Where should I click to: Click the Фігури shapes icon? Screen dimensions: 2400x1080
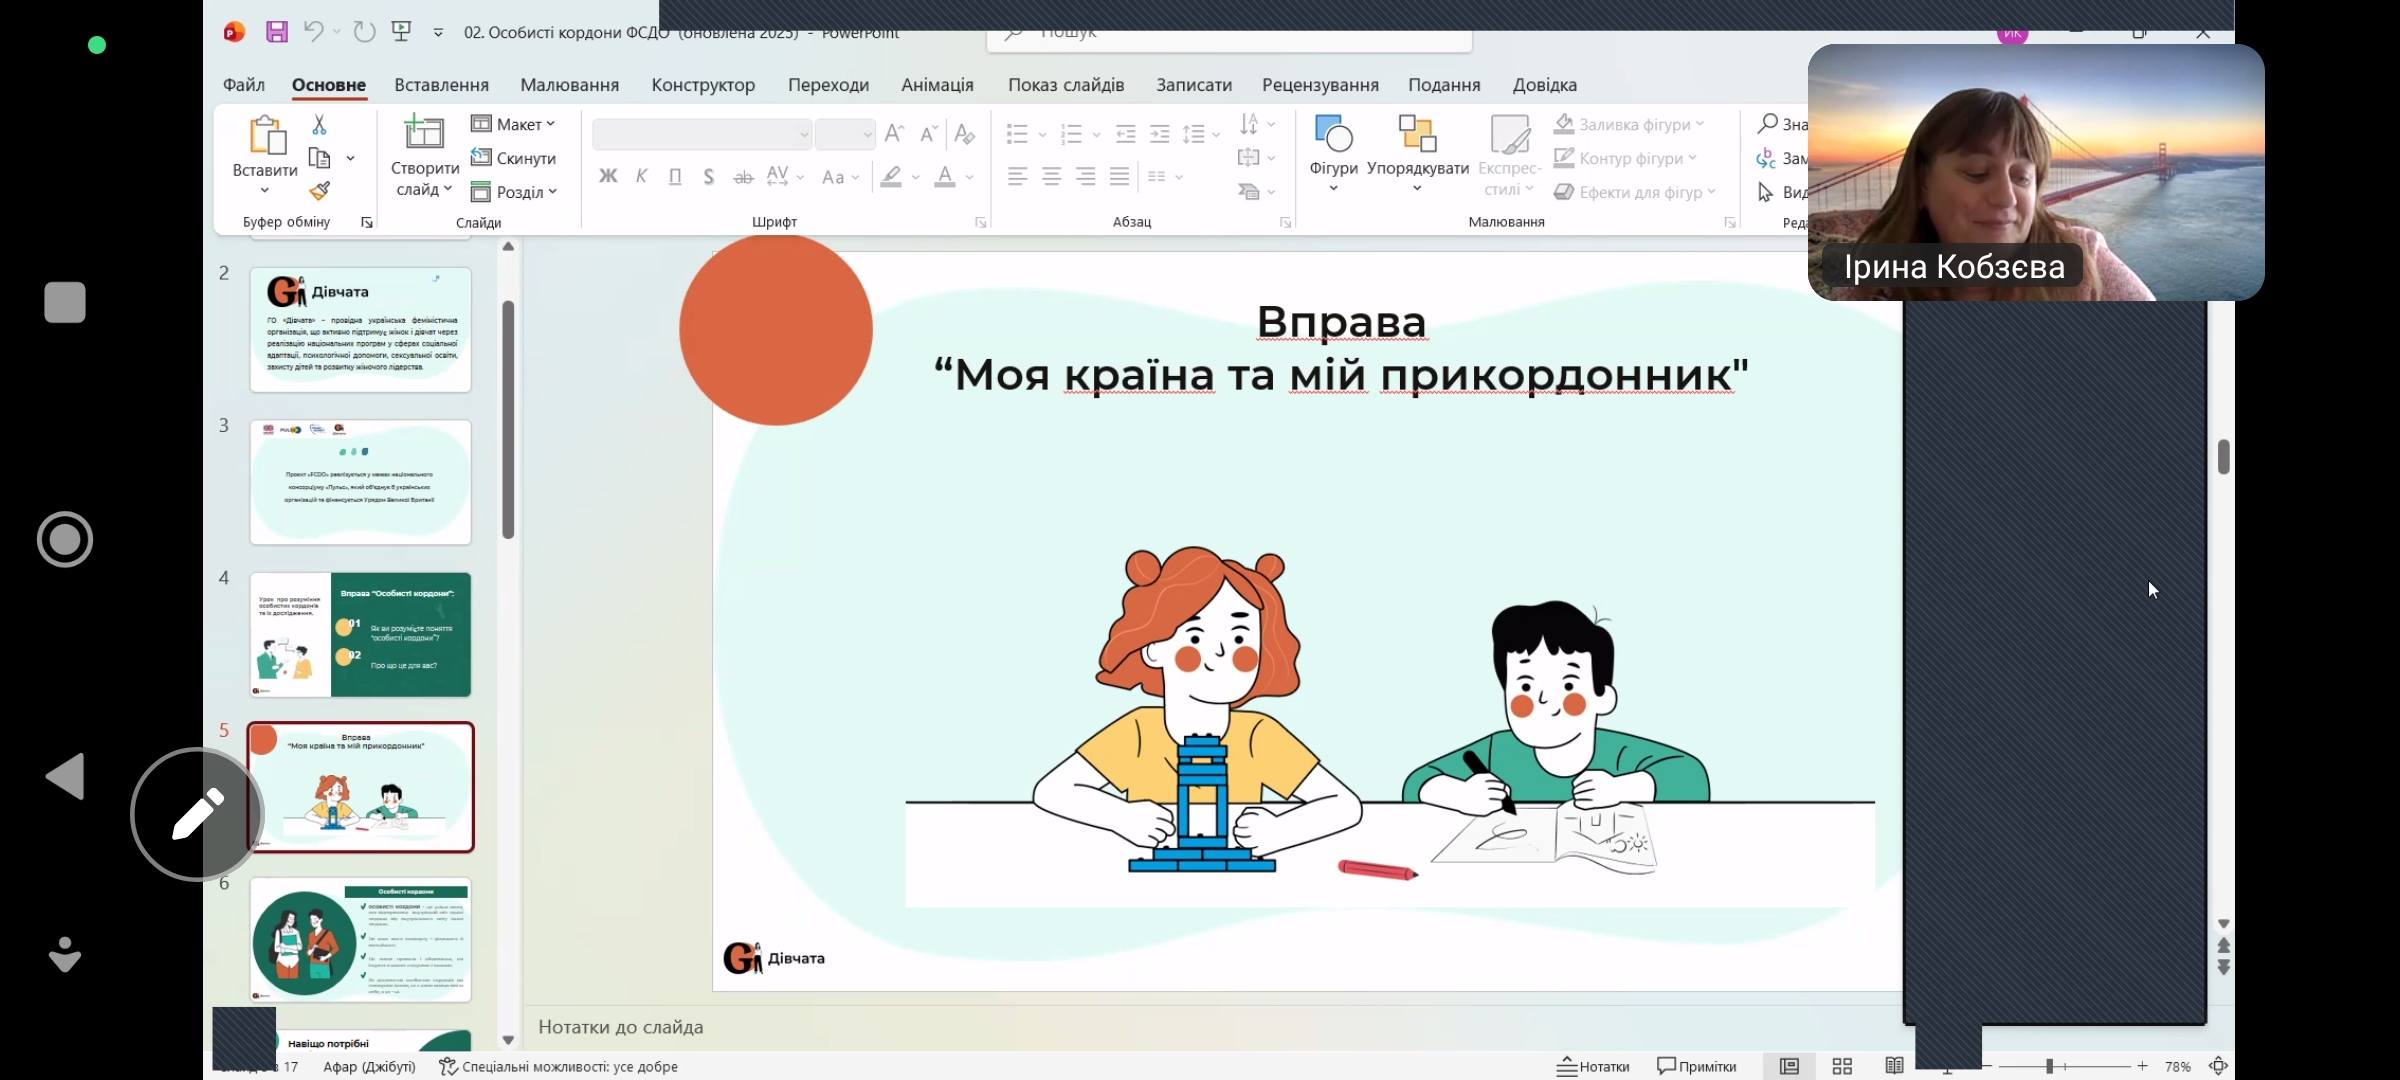tap(1333, 135)
